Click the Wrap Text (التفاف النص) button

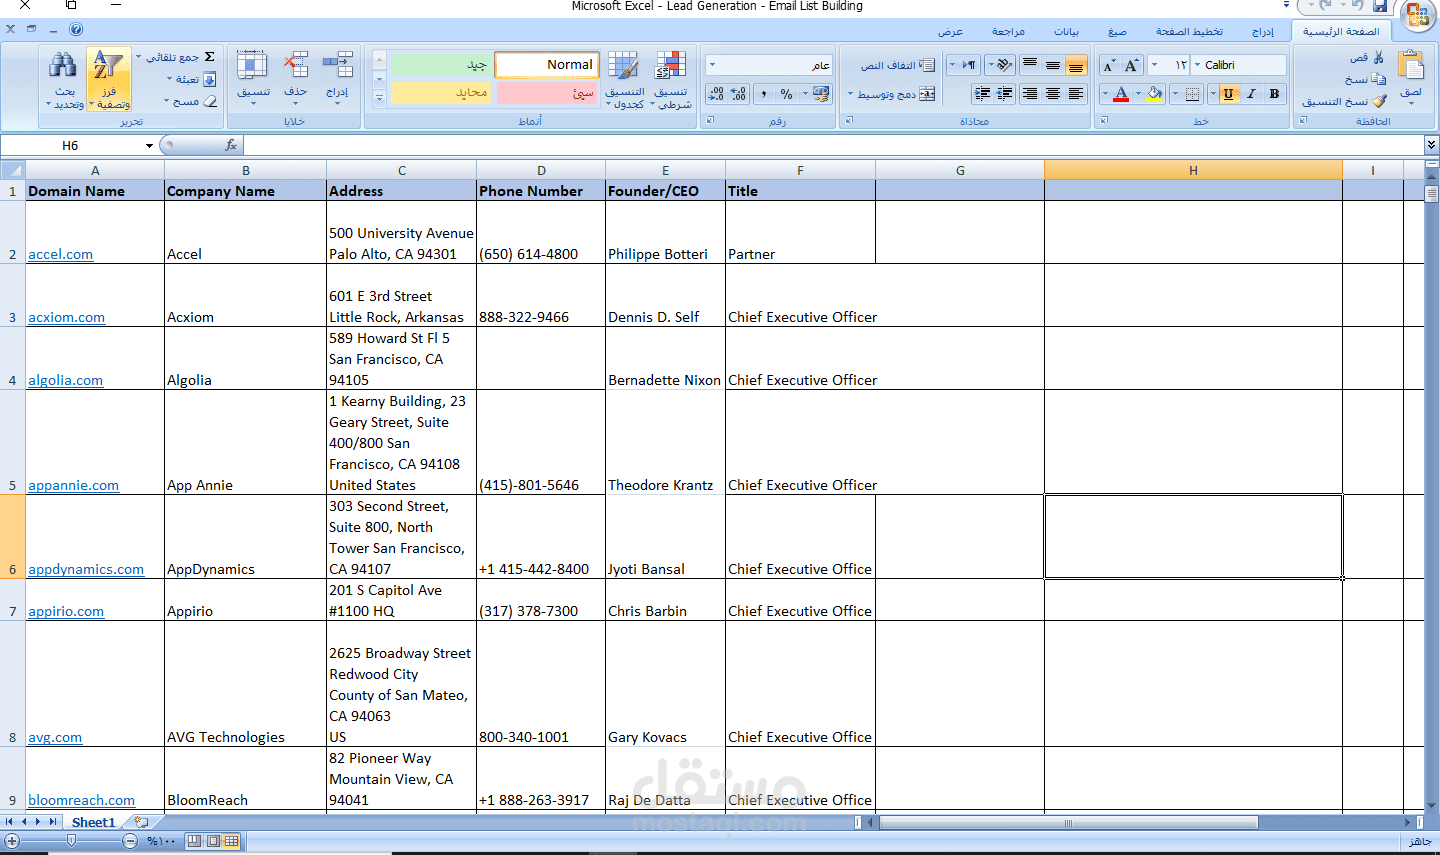898,65
